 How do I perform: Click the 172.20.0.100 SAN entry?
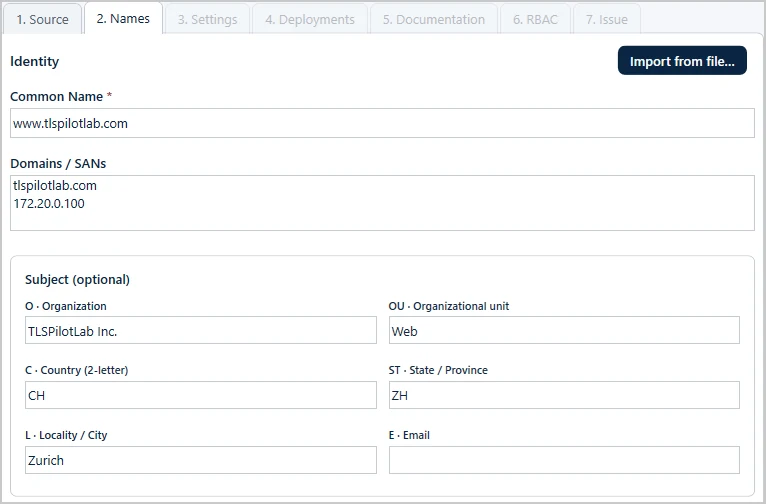[49, 204]
